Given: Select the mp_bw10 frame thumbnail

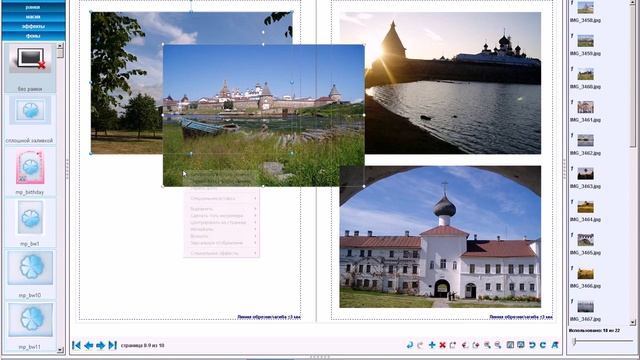Looking at the screenshot, I should (30, 268).
